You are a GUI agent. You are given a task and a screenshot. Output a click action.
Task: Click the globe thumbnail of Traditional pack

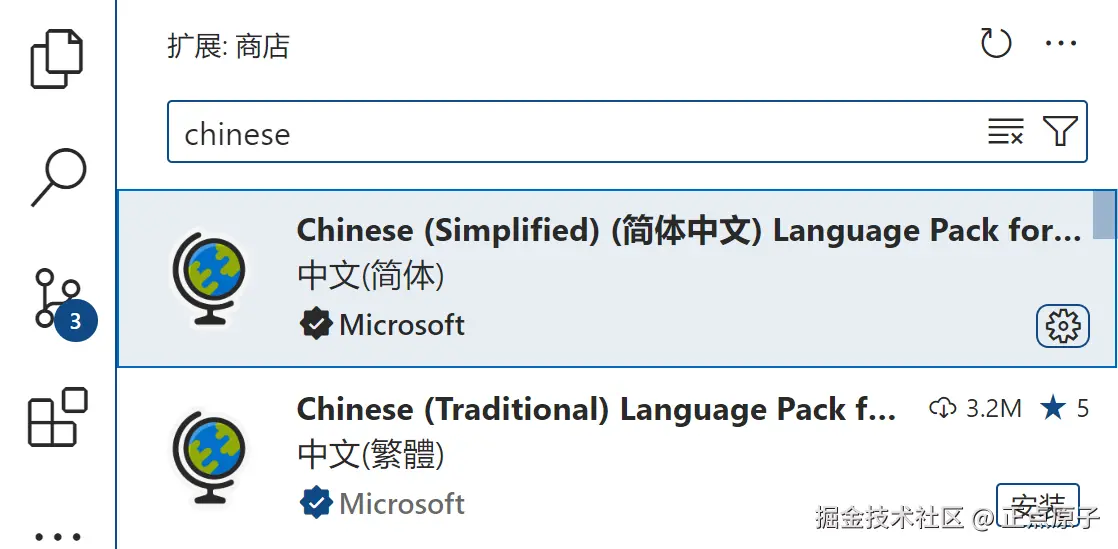(208, 457)
